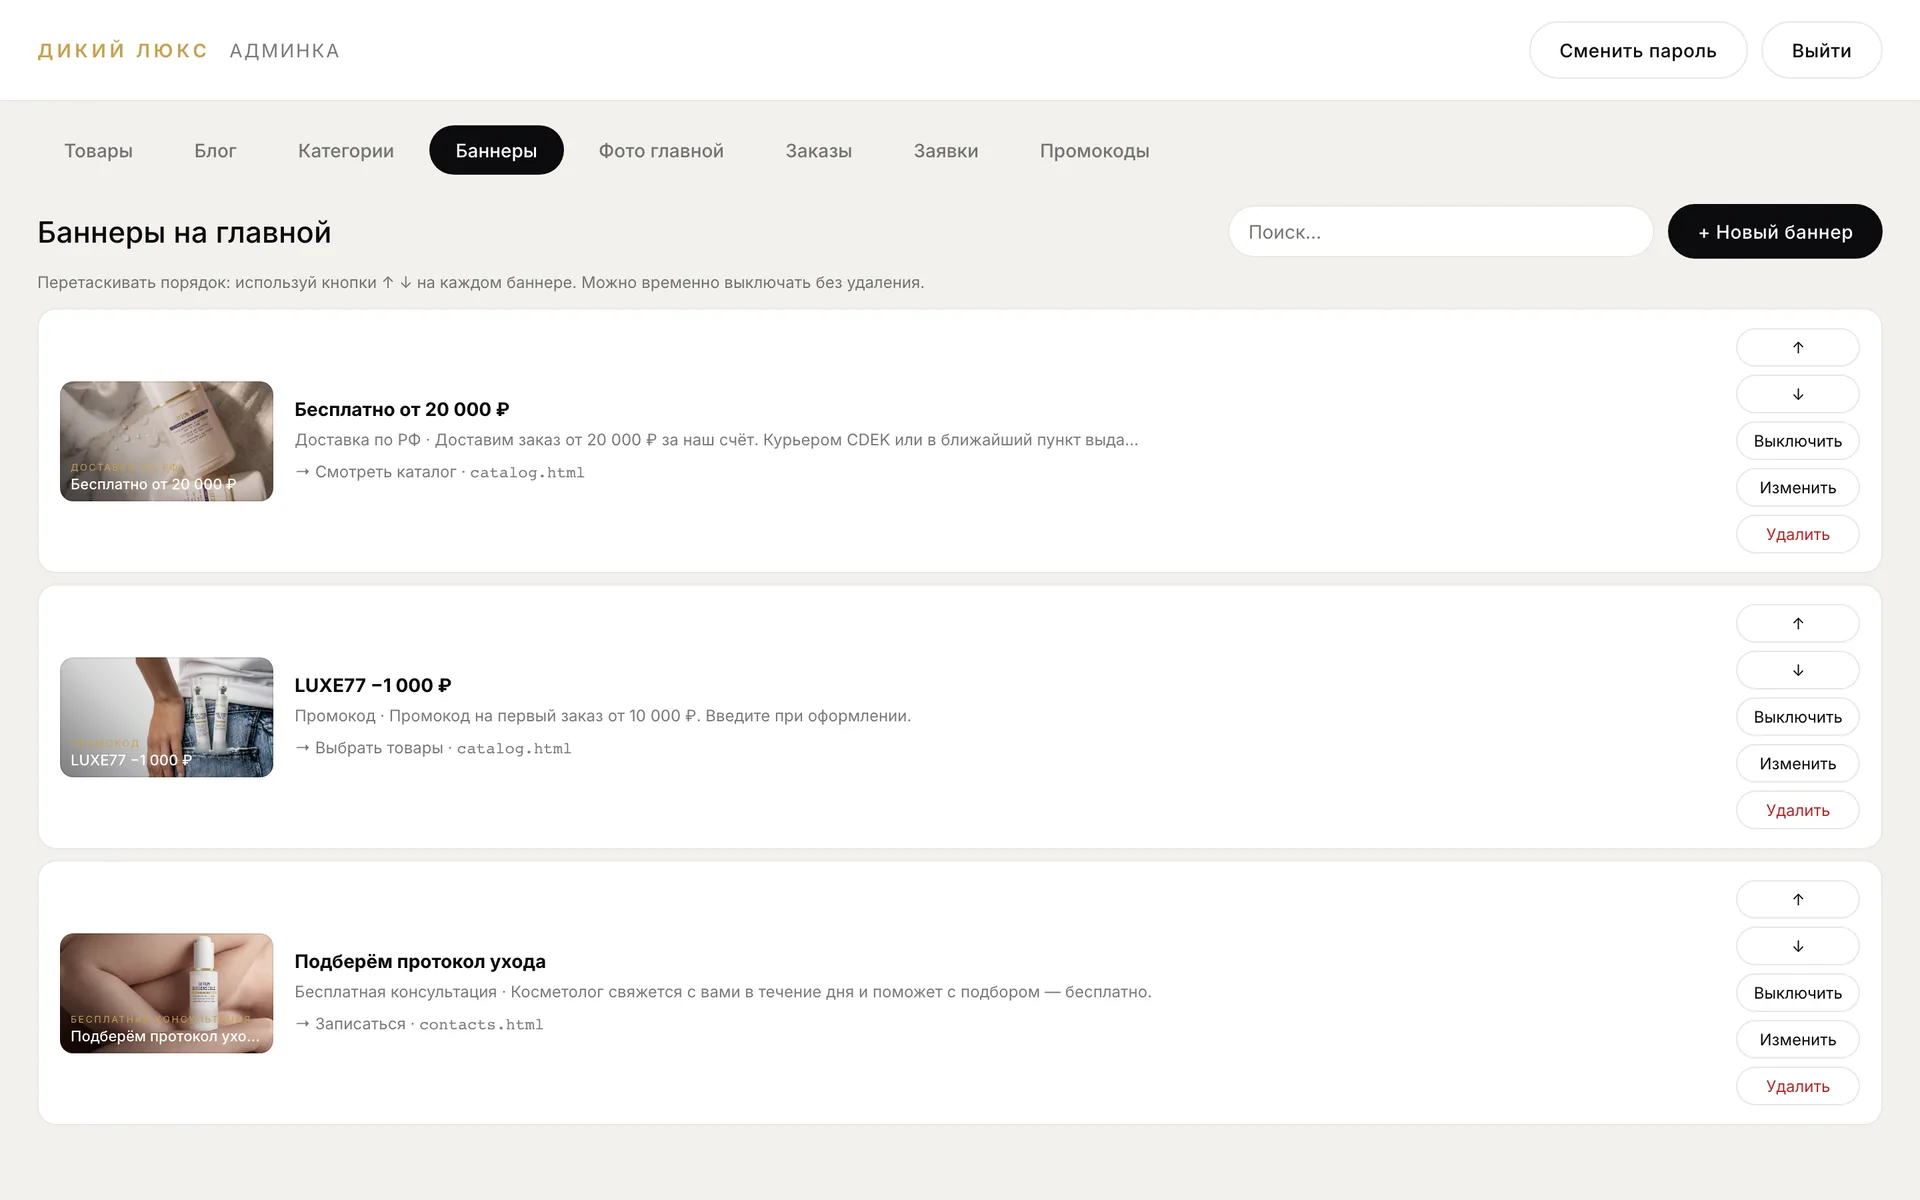
Task: Move 'Подберём протокол ухода' banner down
Action: point(1797,946)
